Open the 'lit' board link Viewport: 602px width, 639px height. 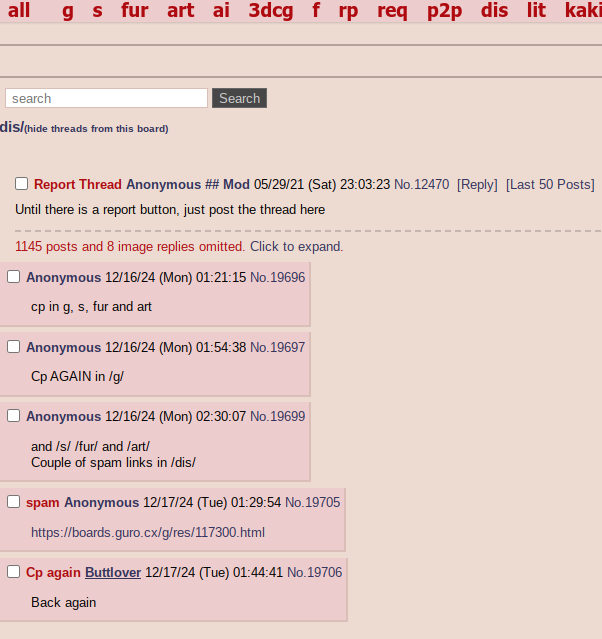[536, 10]
